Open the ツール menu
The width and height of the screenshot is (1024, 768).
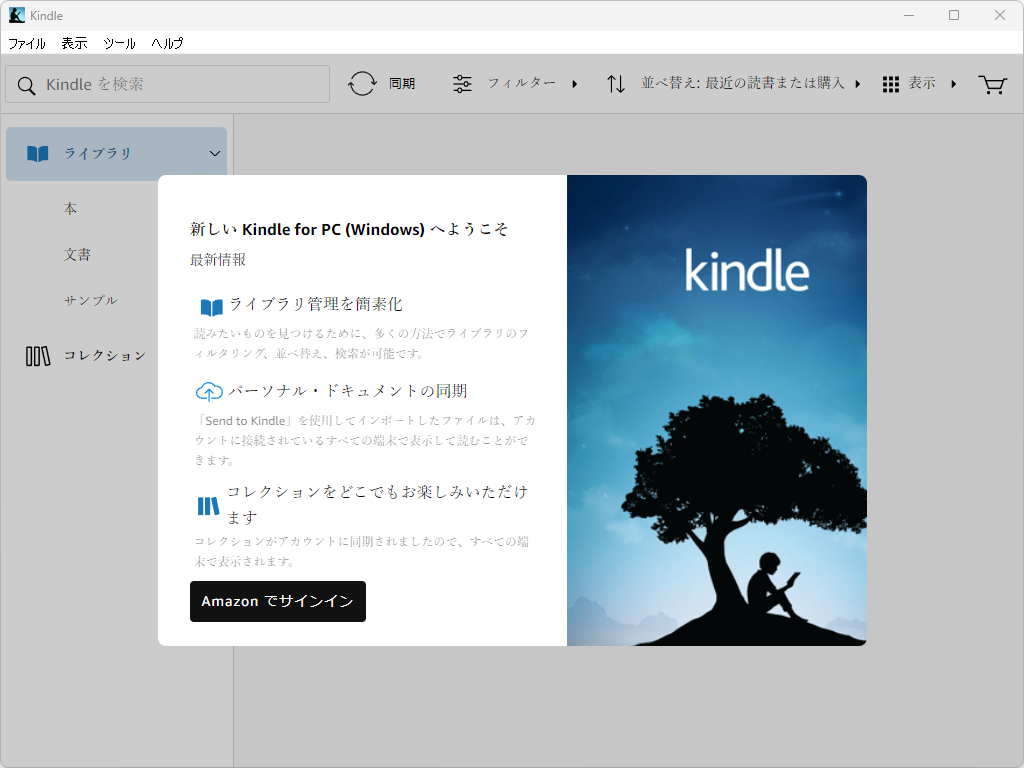pos(118,43)
